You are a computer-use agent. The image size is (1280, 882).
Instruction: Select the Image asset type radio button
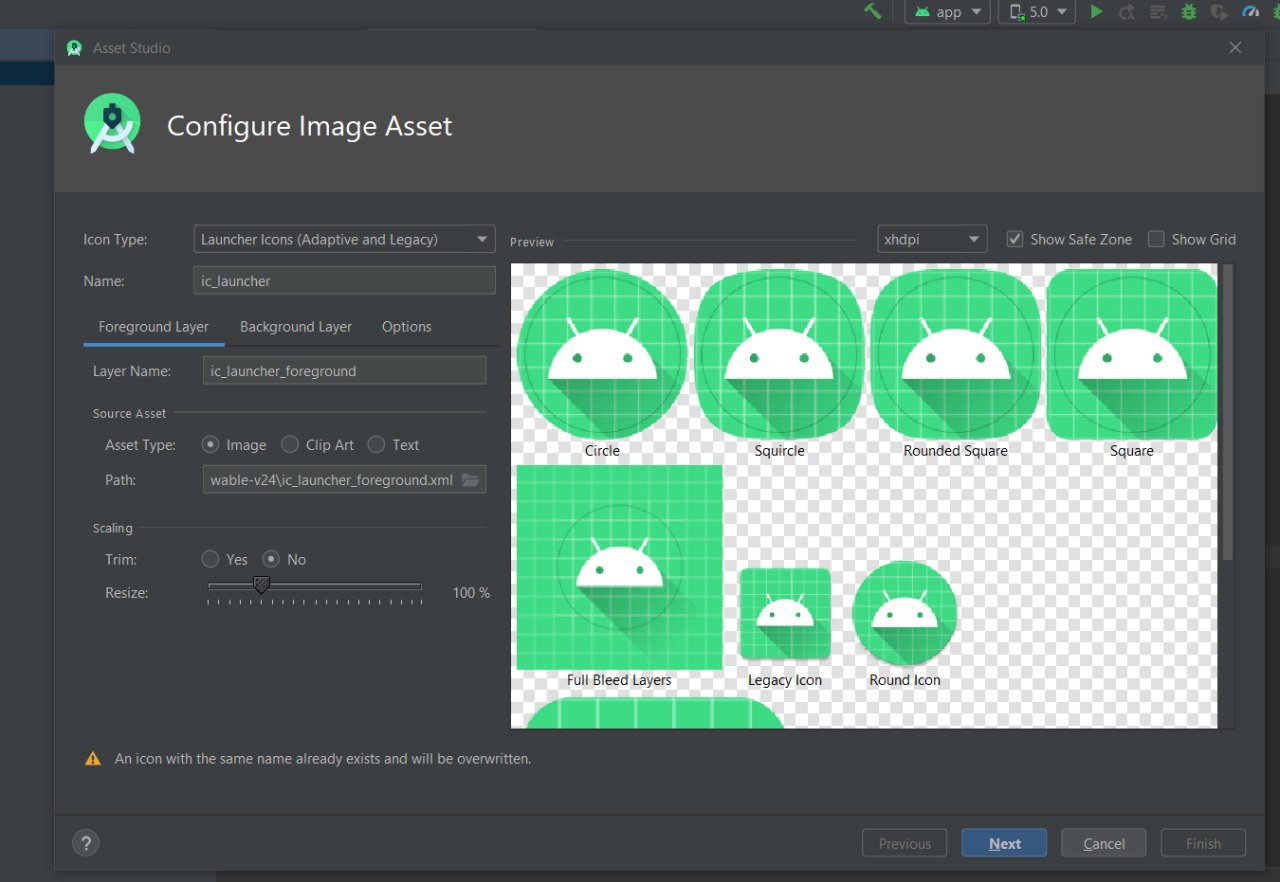[211, 445]
